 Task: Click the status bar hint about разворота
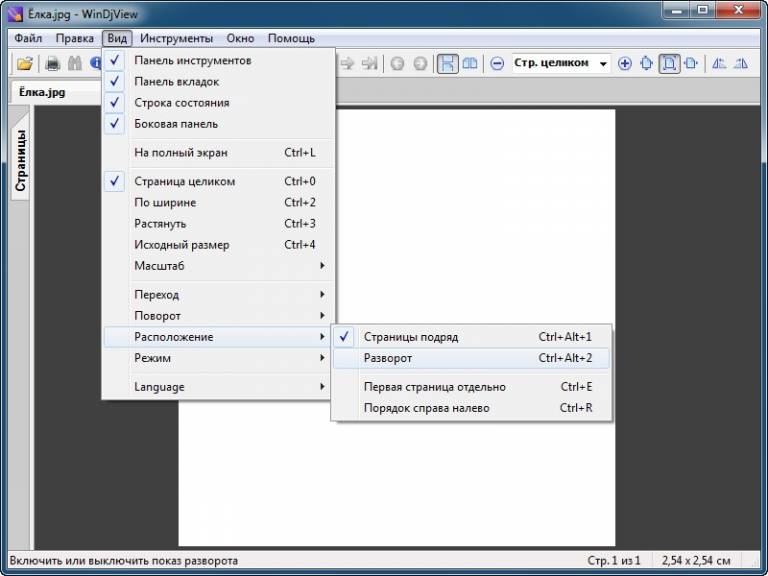[123, 560]
